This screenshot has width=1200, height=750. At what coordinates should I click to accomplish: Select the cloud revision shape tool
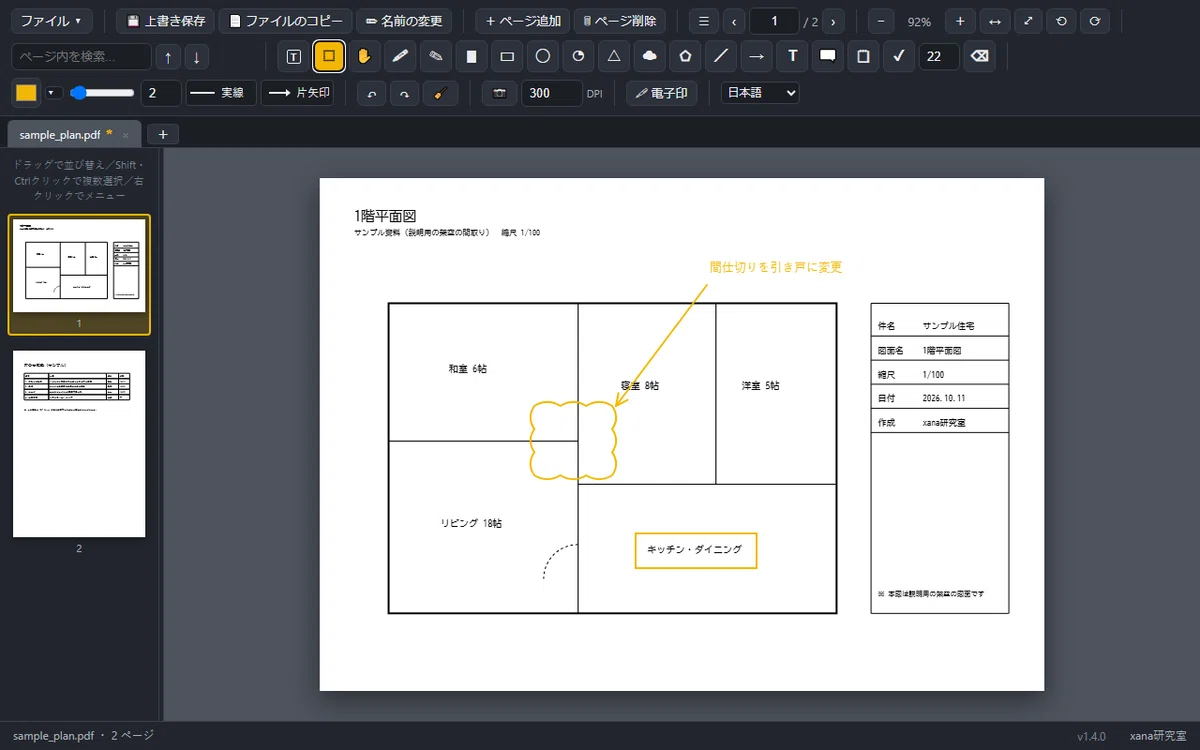pyautogui.click(x=650, y=56)
